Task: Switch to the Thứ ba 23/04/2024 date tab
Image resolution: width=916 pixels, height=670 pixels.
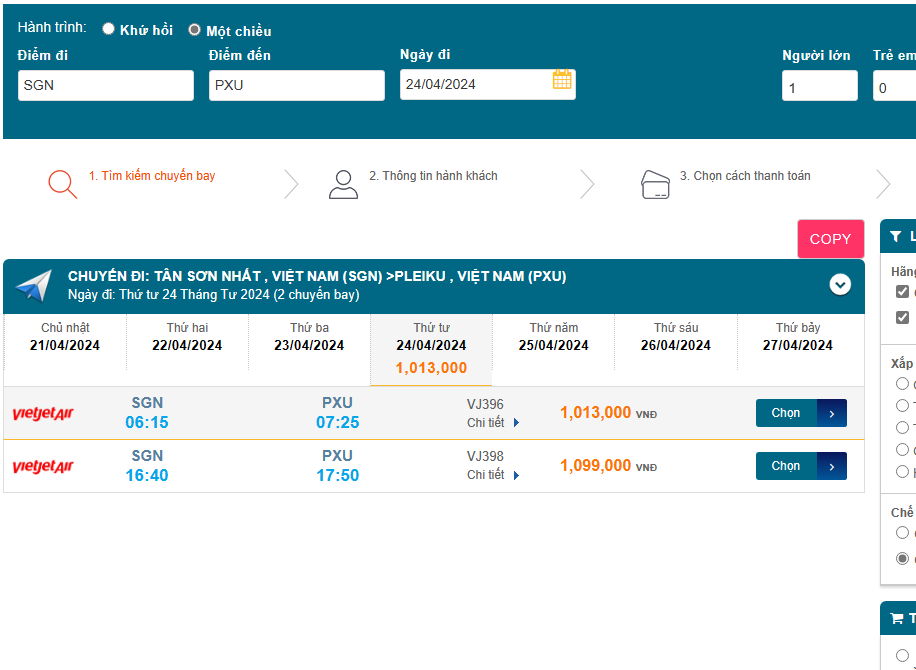Action: coord(309,337)
